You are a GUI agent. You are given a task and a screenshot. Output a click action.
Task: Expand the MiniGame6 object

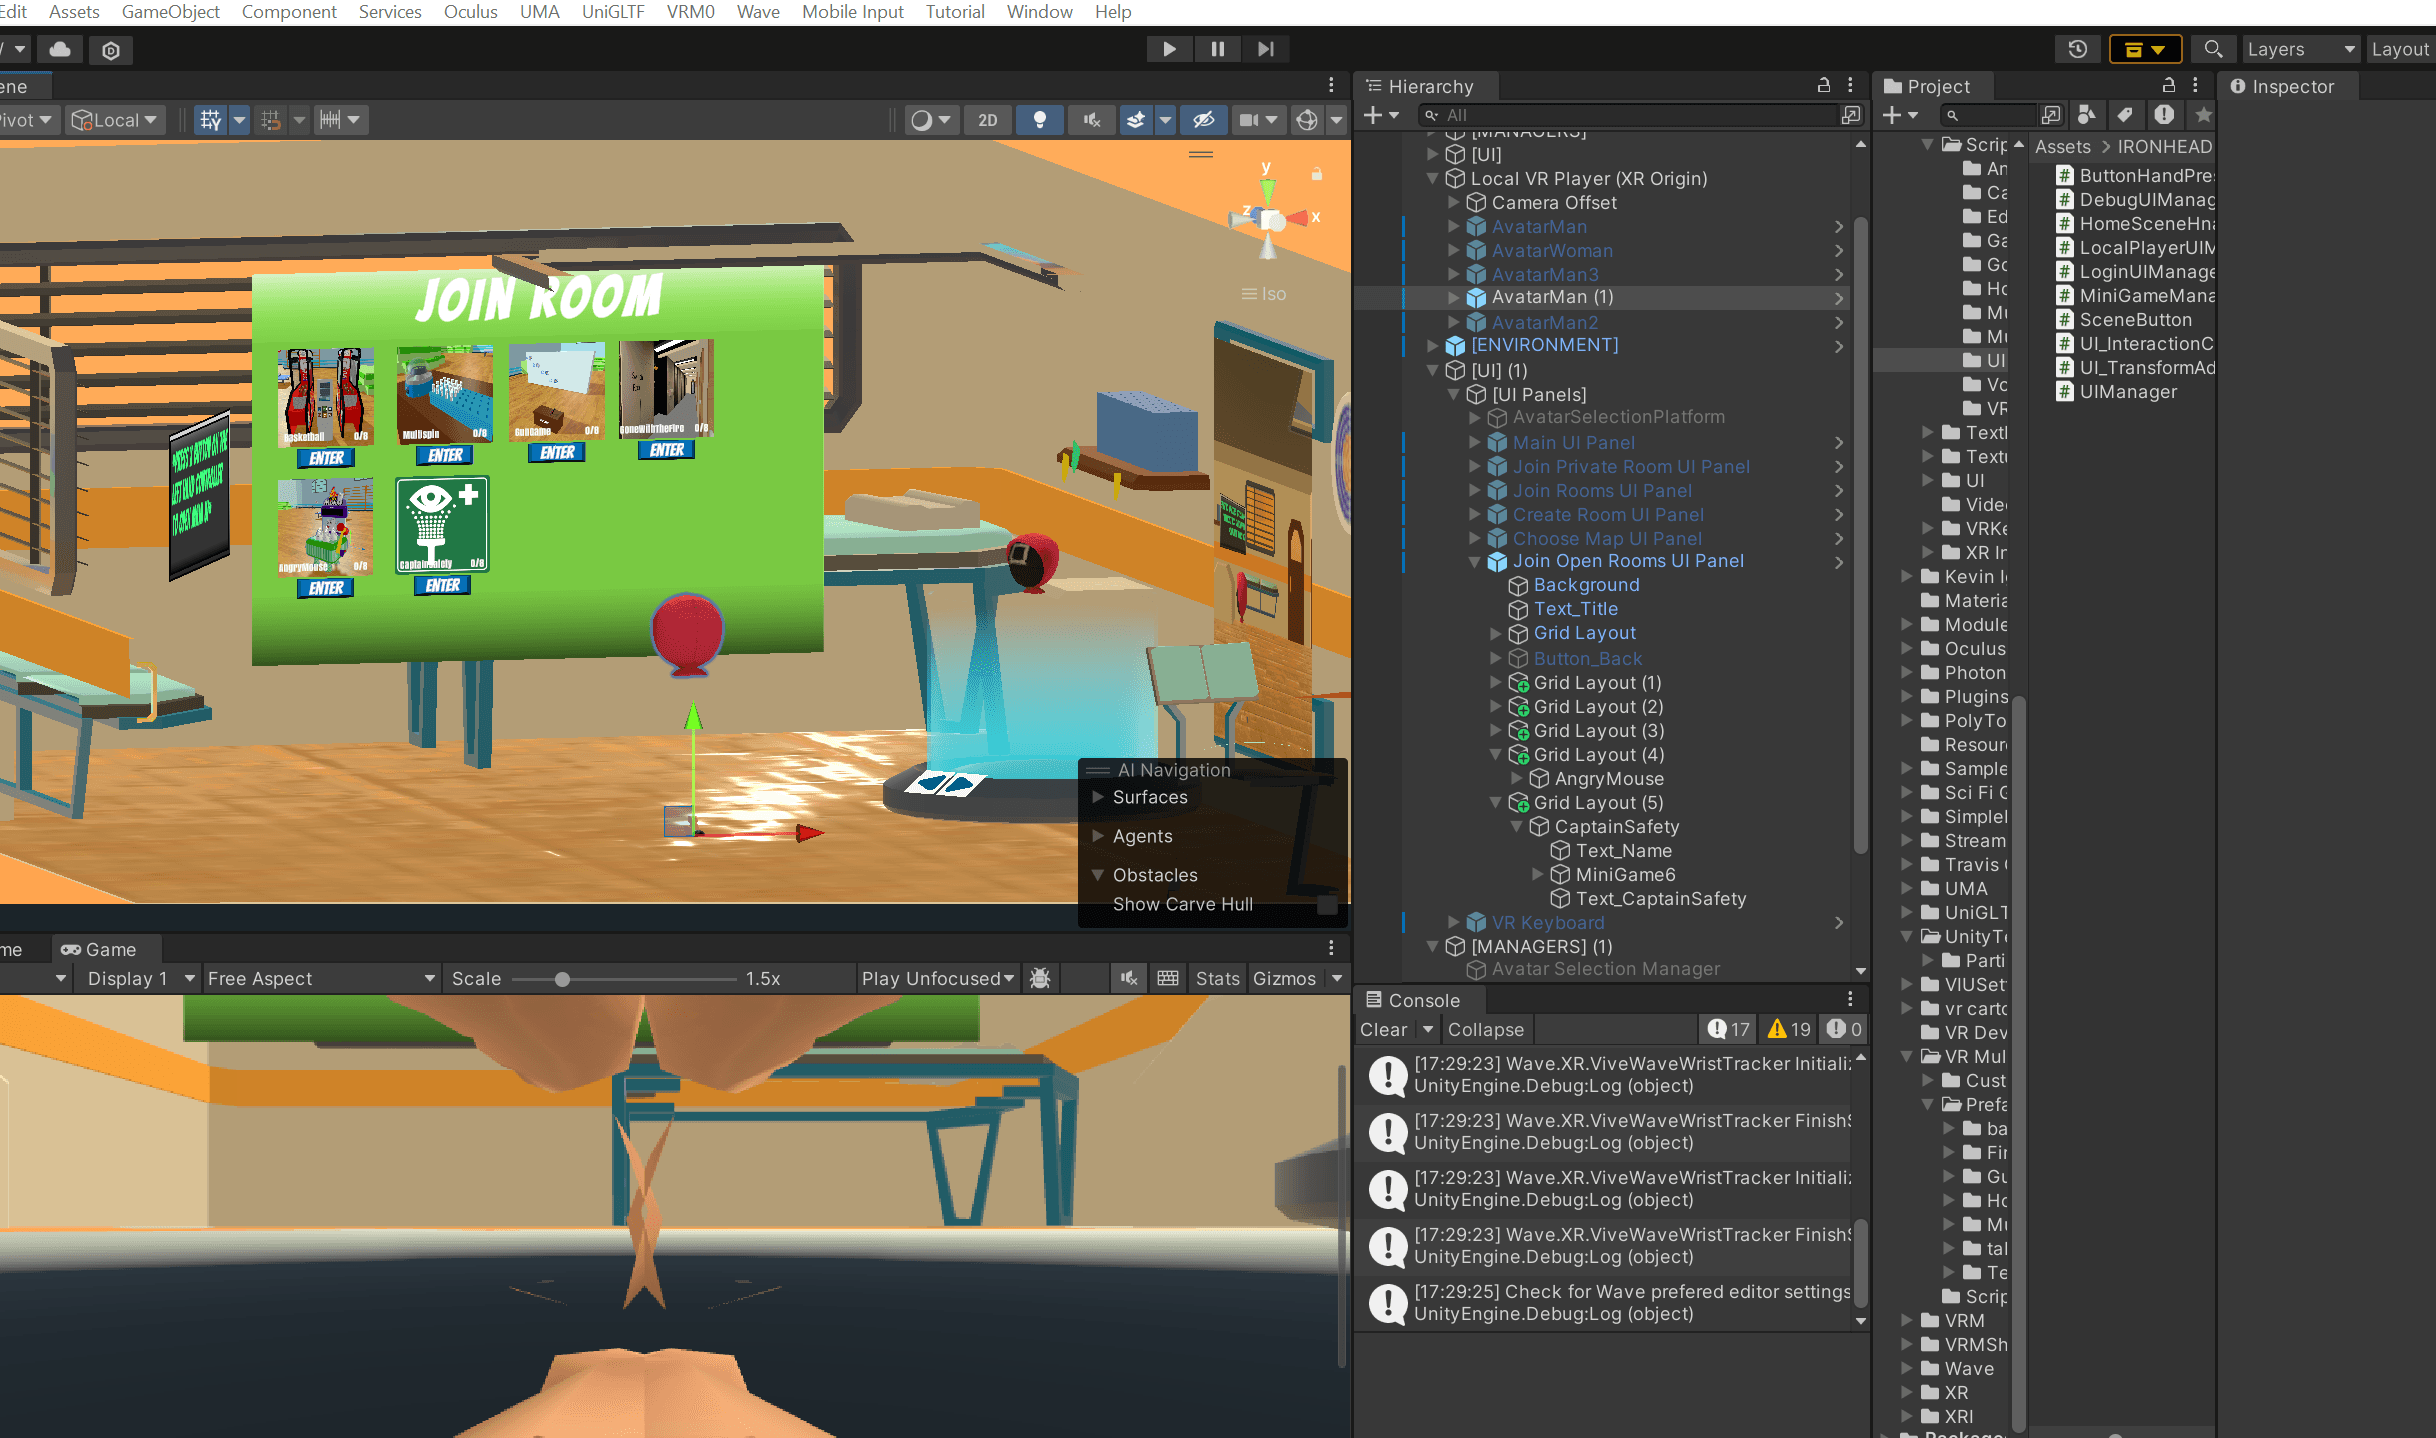click(1538, 875)
